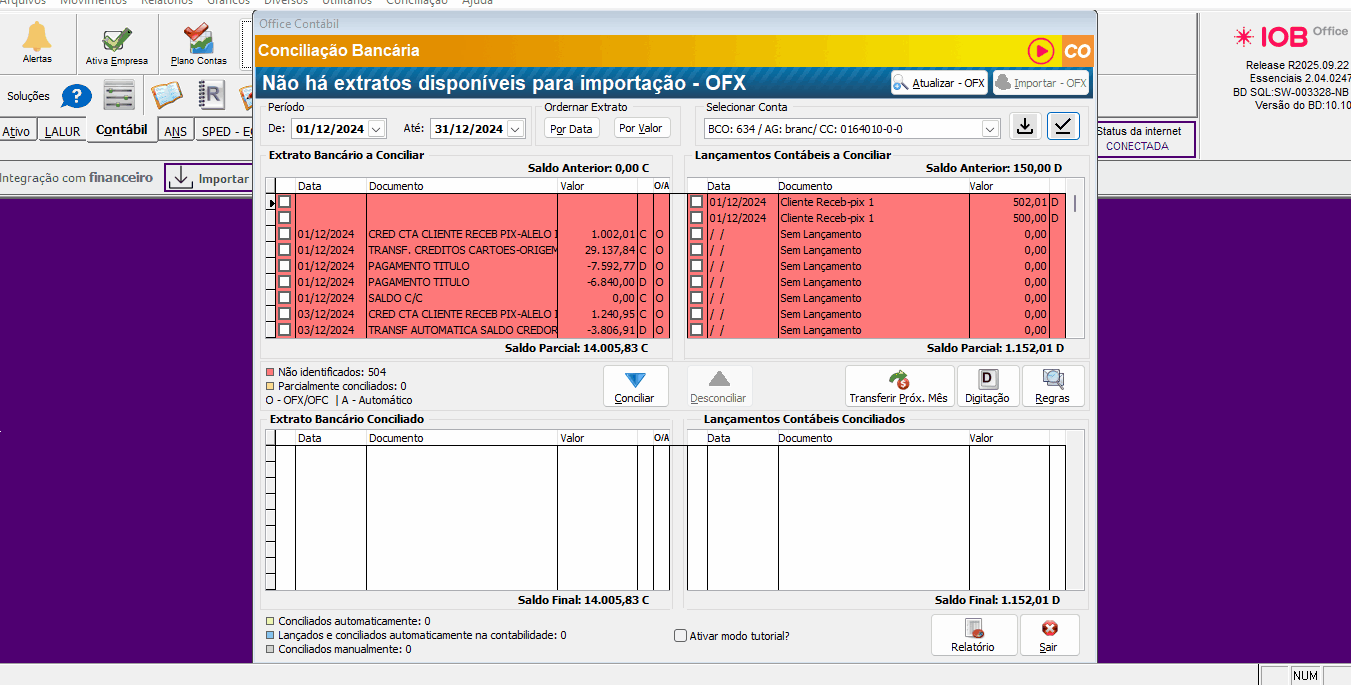1351x685 pixels.
Task: Expand the Até end date dropdown
Action: point(515,129)
